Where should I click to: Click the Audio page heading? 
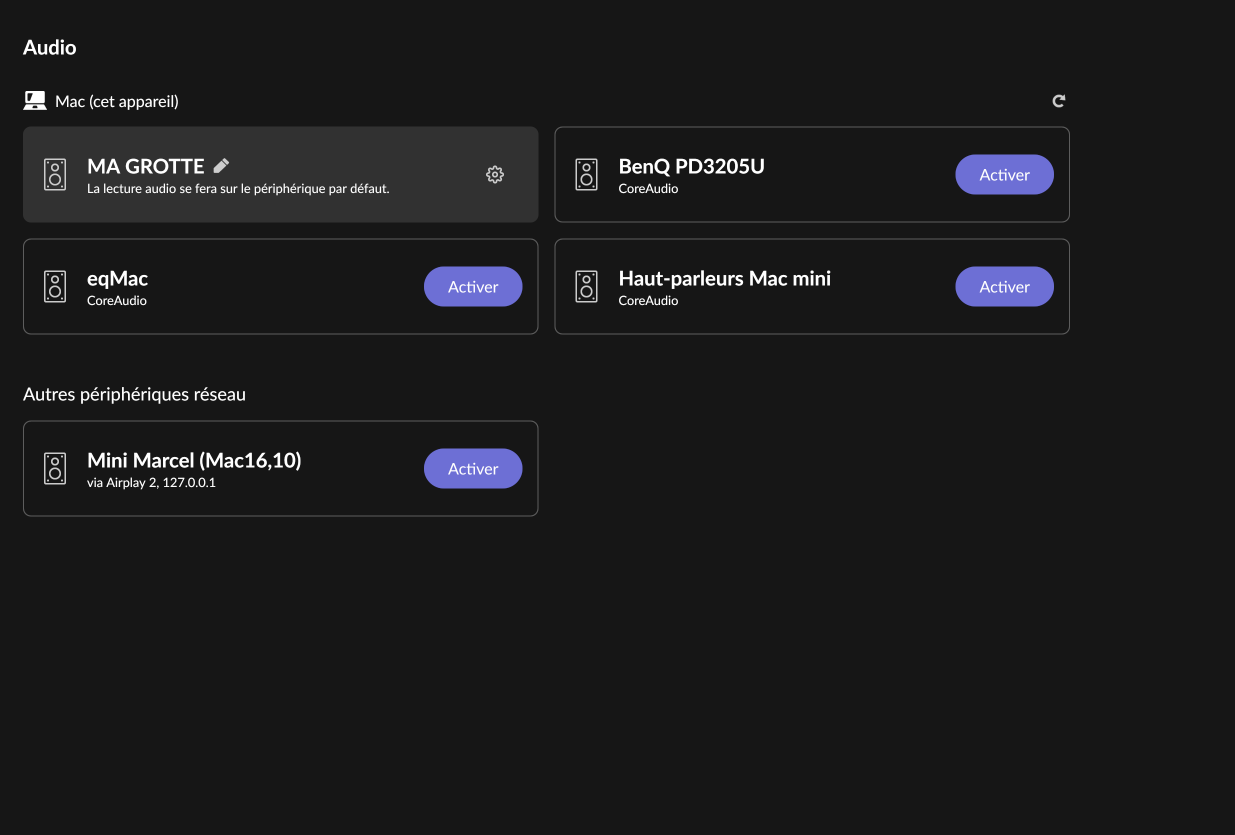pyautogui.click(x=50, y=47)
